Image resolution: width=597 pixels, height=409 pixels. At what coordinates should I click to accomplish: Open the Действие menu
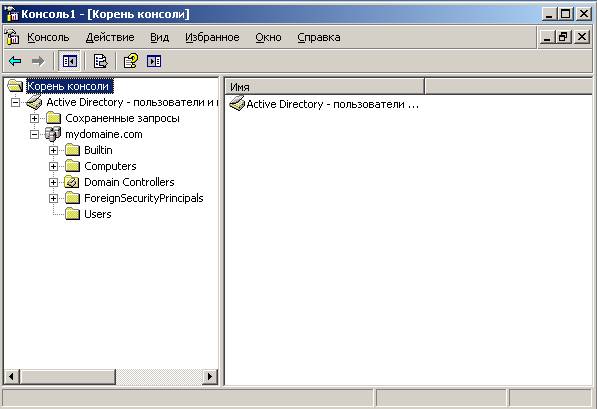pos(110,37)
